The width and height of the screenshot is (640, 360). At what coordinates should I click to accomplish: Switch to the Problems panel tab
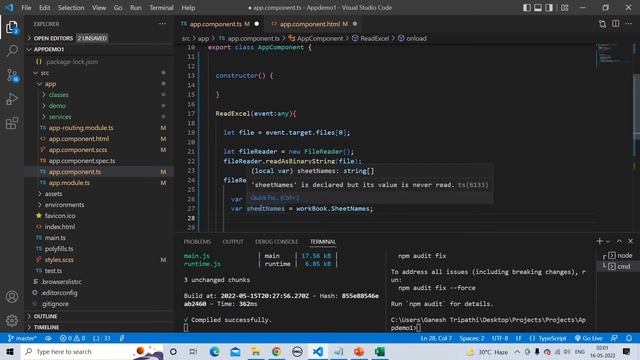coord(197,242)
